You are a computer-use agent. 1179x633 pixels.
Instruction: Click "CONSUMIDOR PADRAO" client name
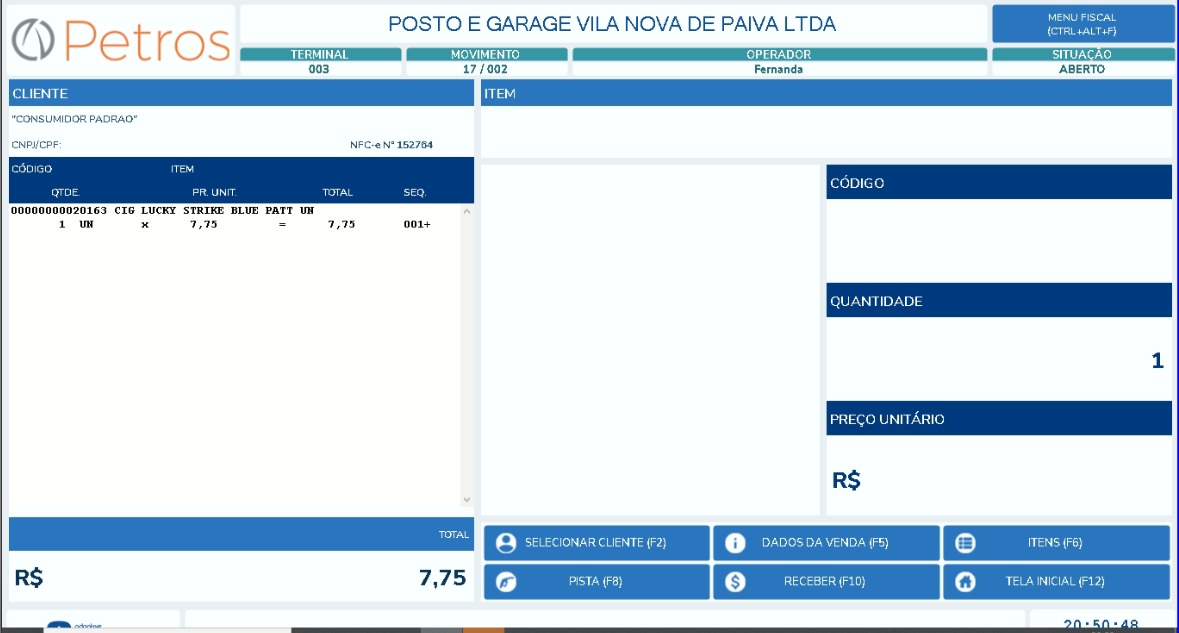click(74, 119)
